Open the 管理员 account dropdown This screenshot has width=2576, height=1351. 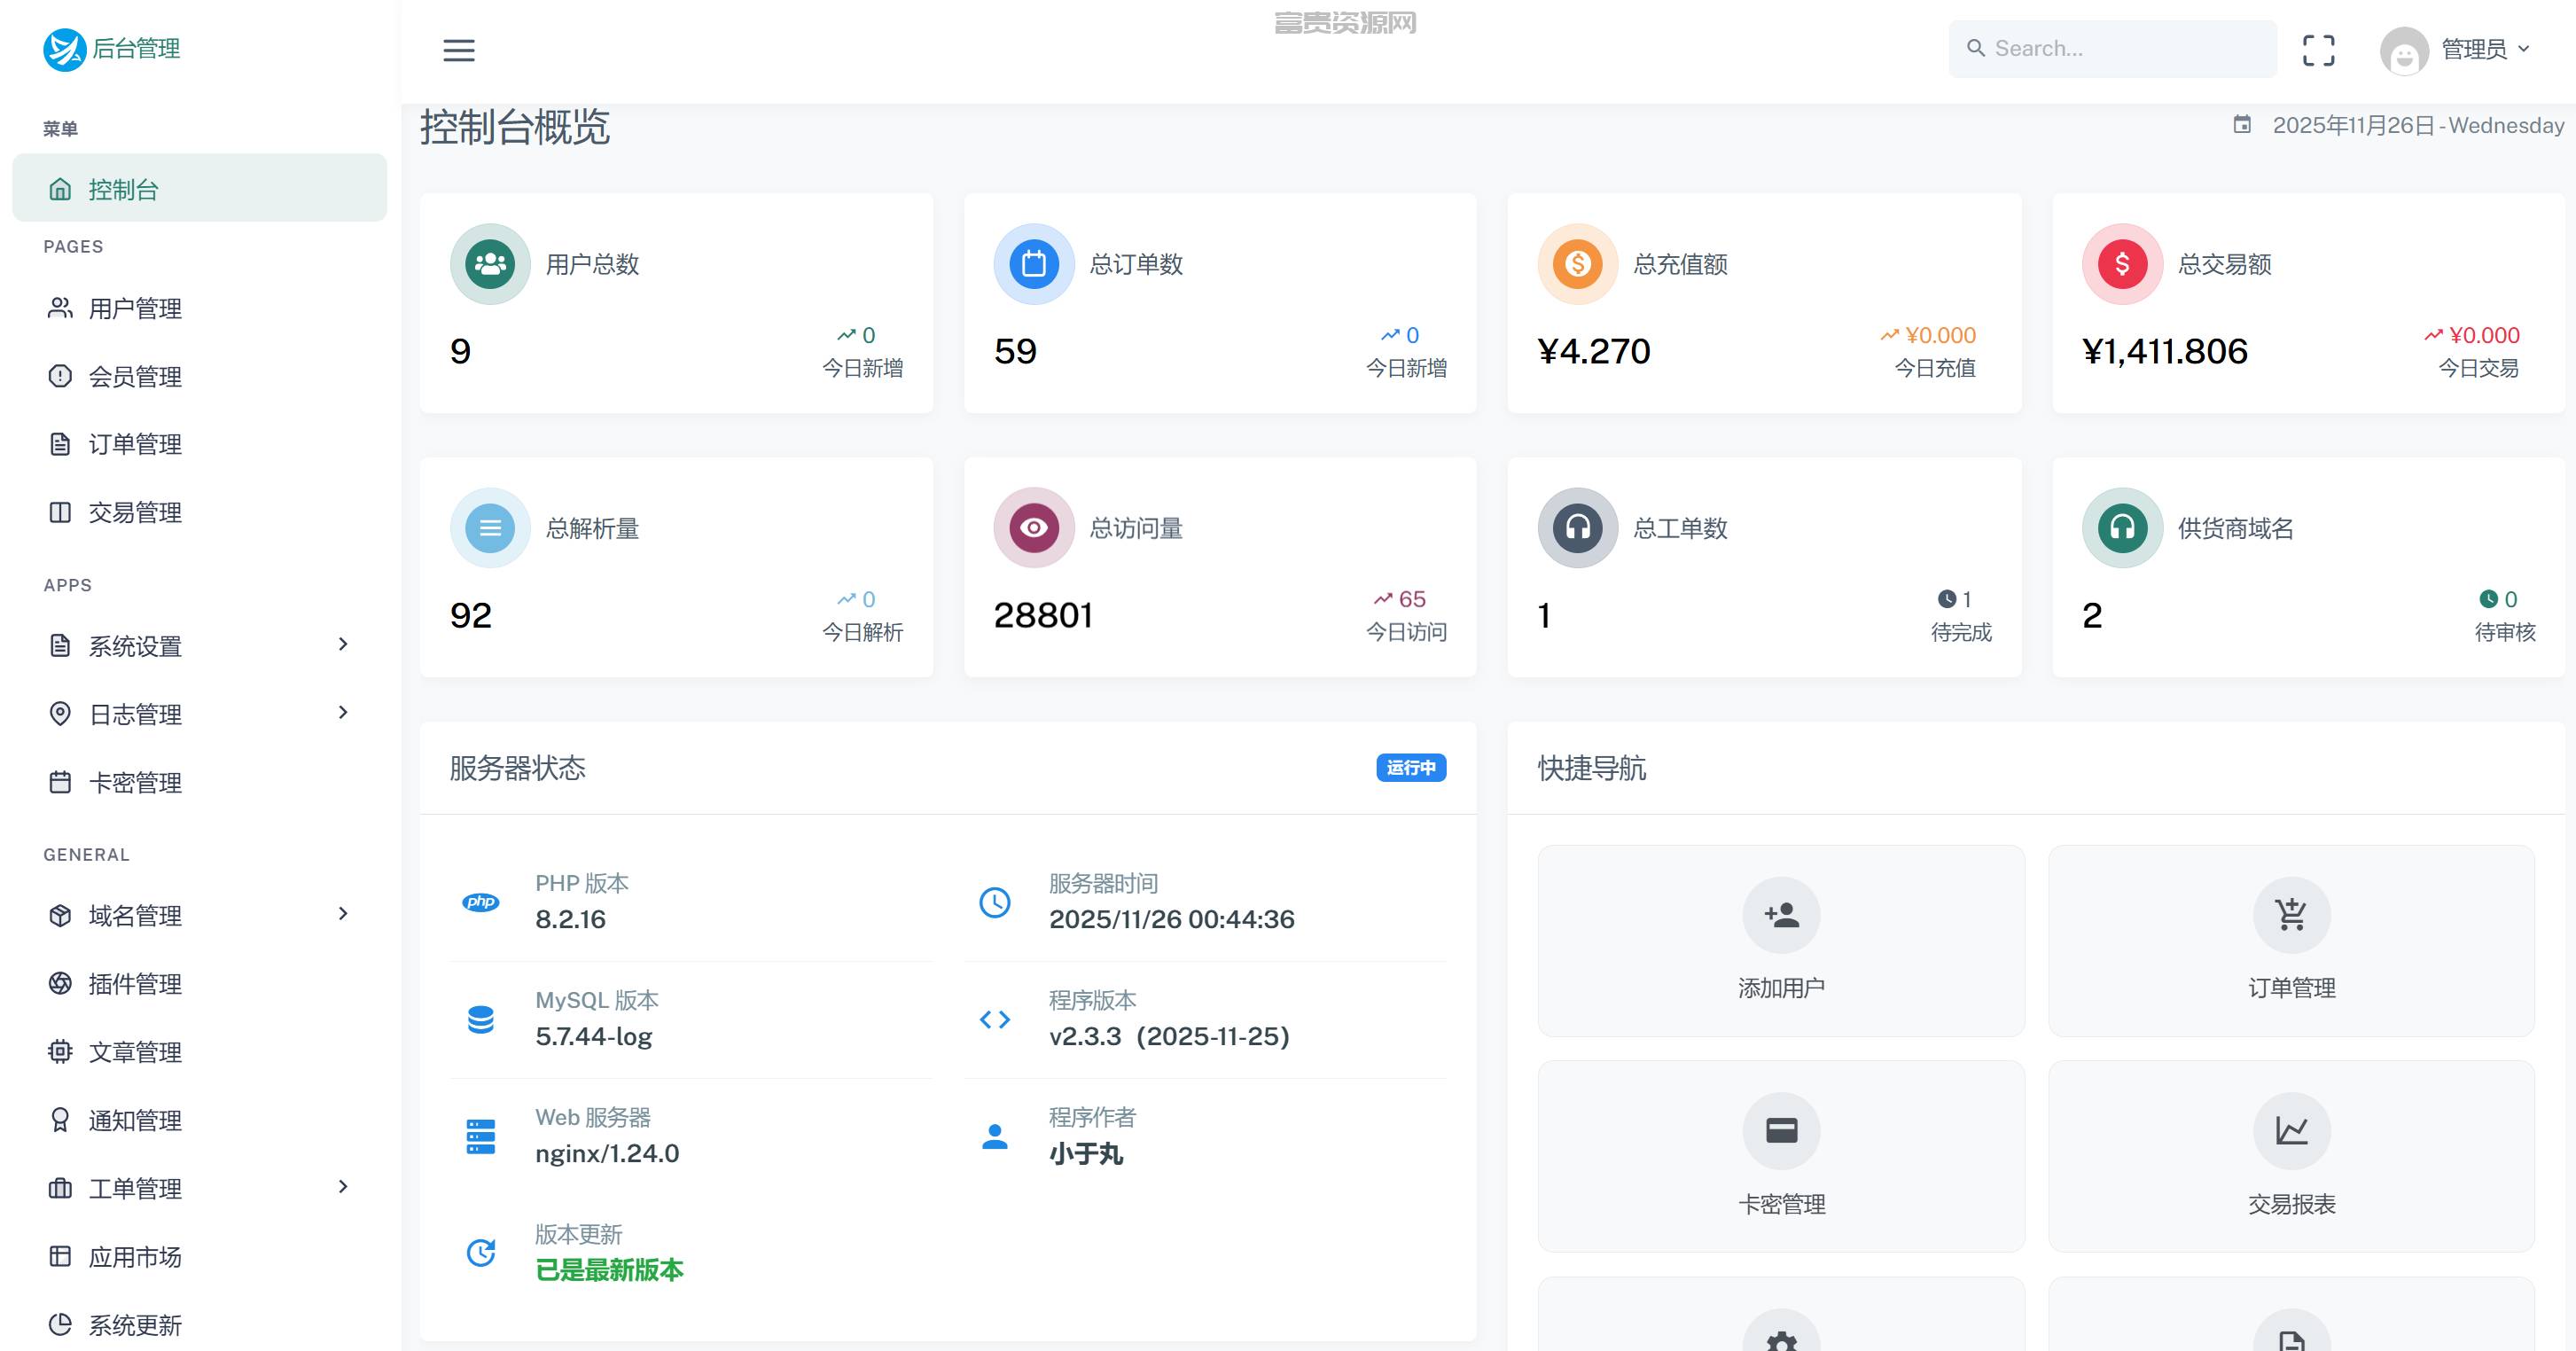(2455, 50)
